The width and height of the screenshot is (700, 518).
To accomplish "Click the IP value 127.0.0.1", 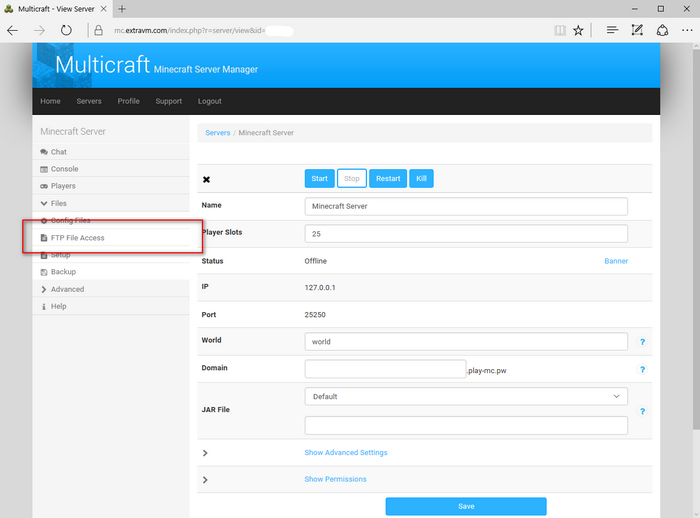I will click(320, 287).
